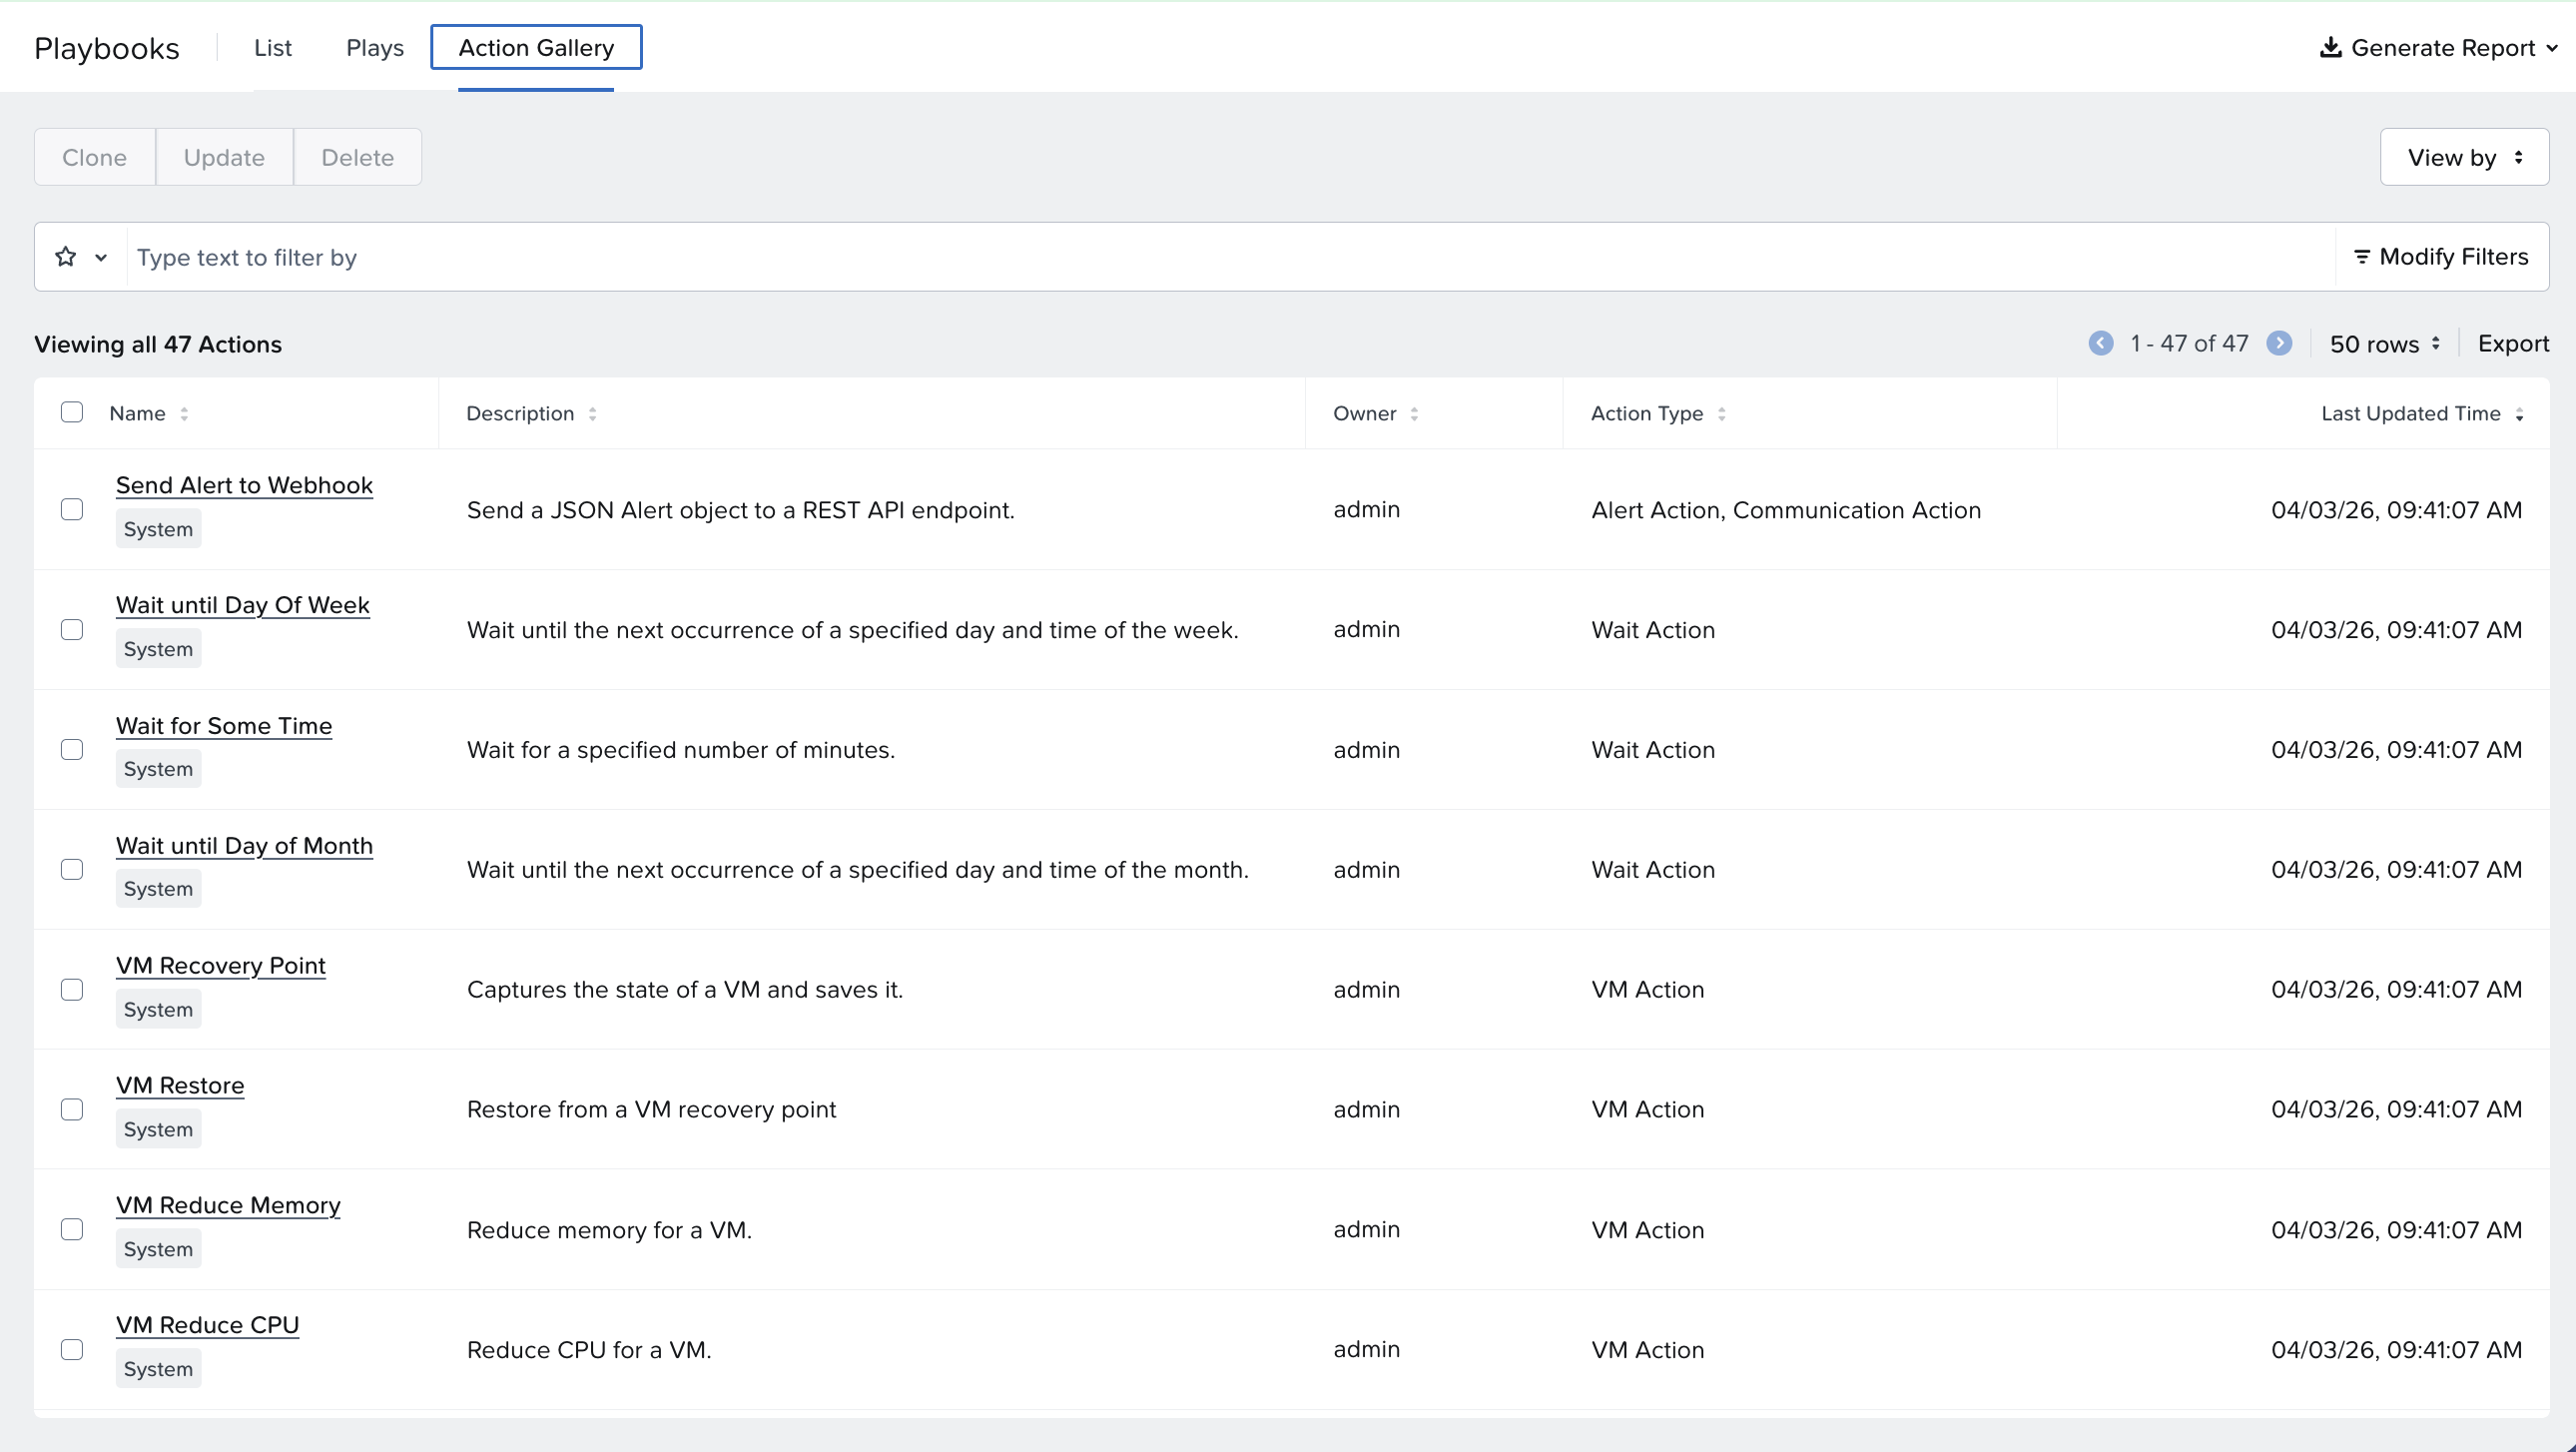This screenshot has height=1452, width=2576.
Task: Click 'Alert Action, Communication Action' cell
Action: tap(1786, 510)
